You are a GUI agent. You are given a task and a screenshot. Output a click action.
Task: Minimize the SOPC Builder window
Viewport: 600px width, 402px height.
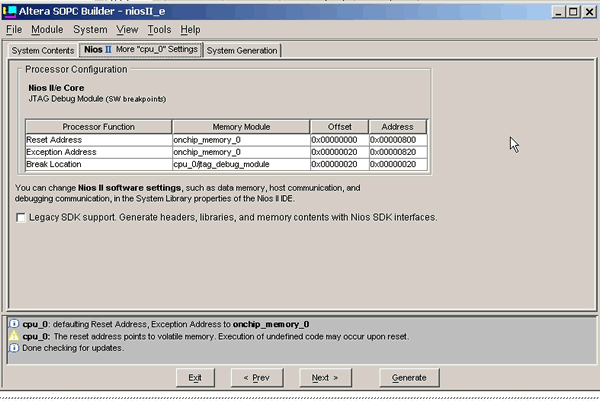click(x=558, y=12)
